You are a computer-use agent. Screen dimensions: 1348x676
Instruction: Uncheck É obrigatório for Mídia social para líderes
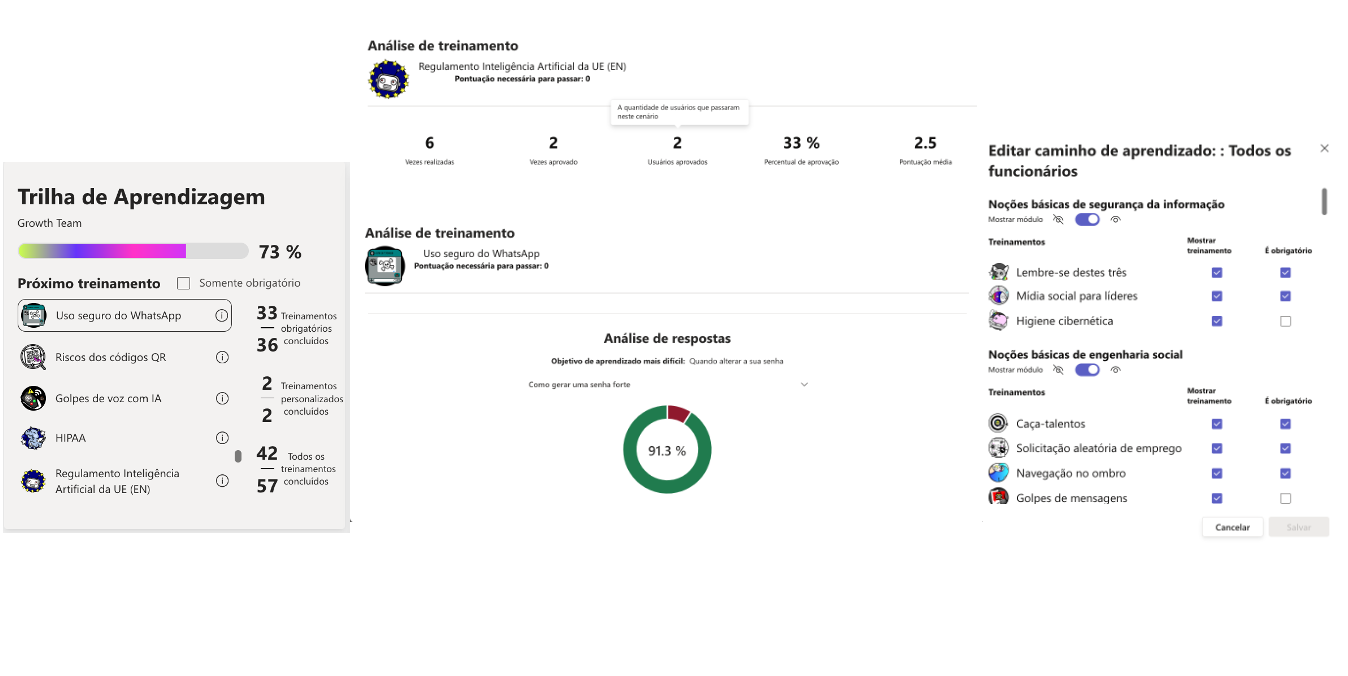pyautogui.click(x=1285, y=296)
